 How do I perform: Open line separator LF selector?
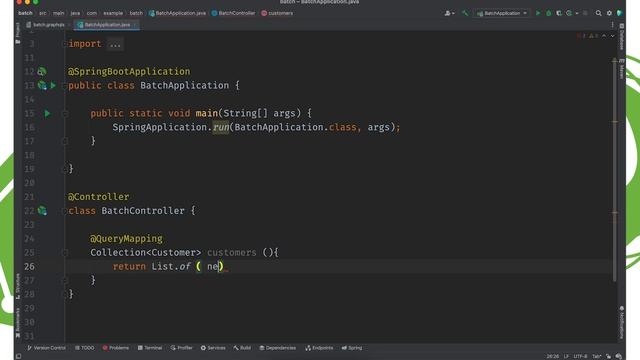(566, 356)
